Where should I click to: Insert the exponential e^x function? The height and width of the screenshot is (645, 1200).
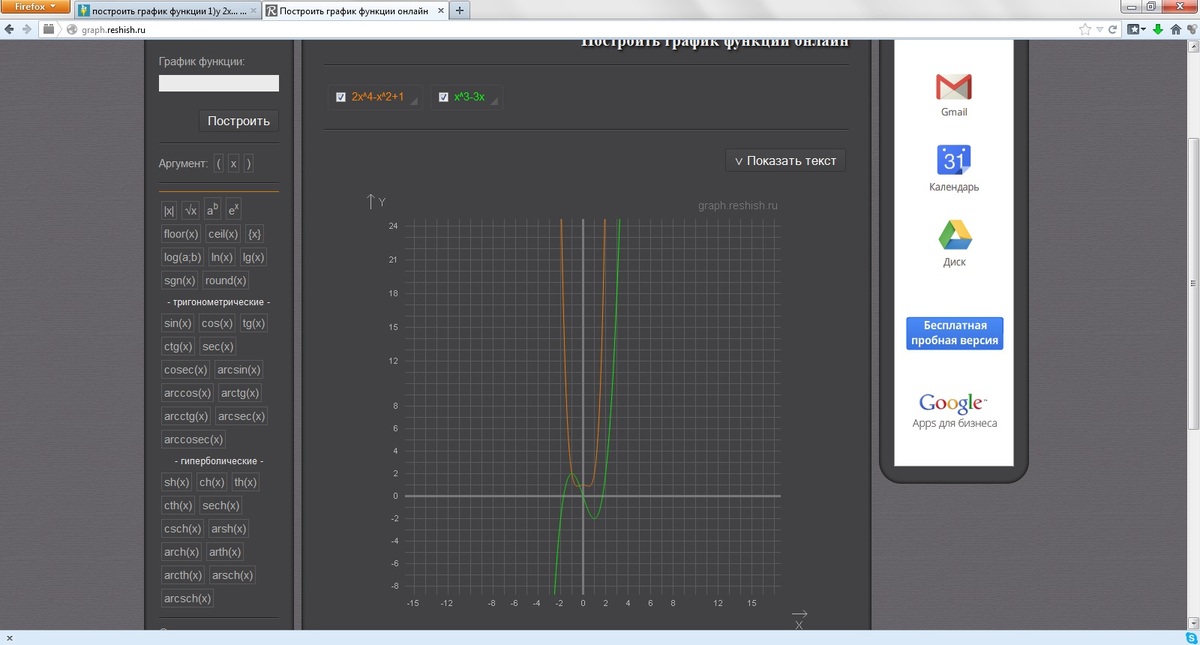(233, 210)
